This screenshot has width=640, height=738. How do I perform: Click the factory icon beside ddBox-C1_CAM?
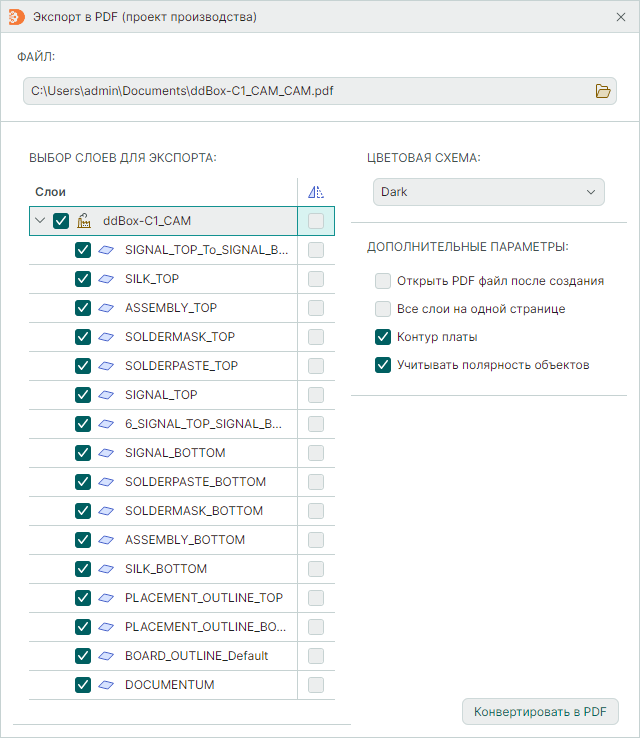pyautogui.click(x=84, y=221)
